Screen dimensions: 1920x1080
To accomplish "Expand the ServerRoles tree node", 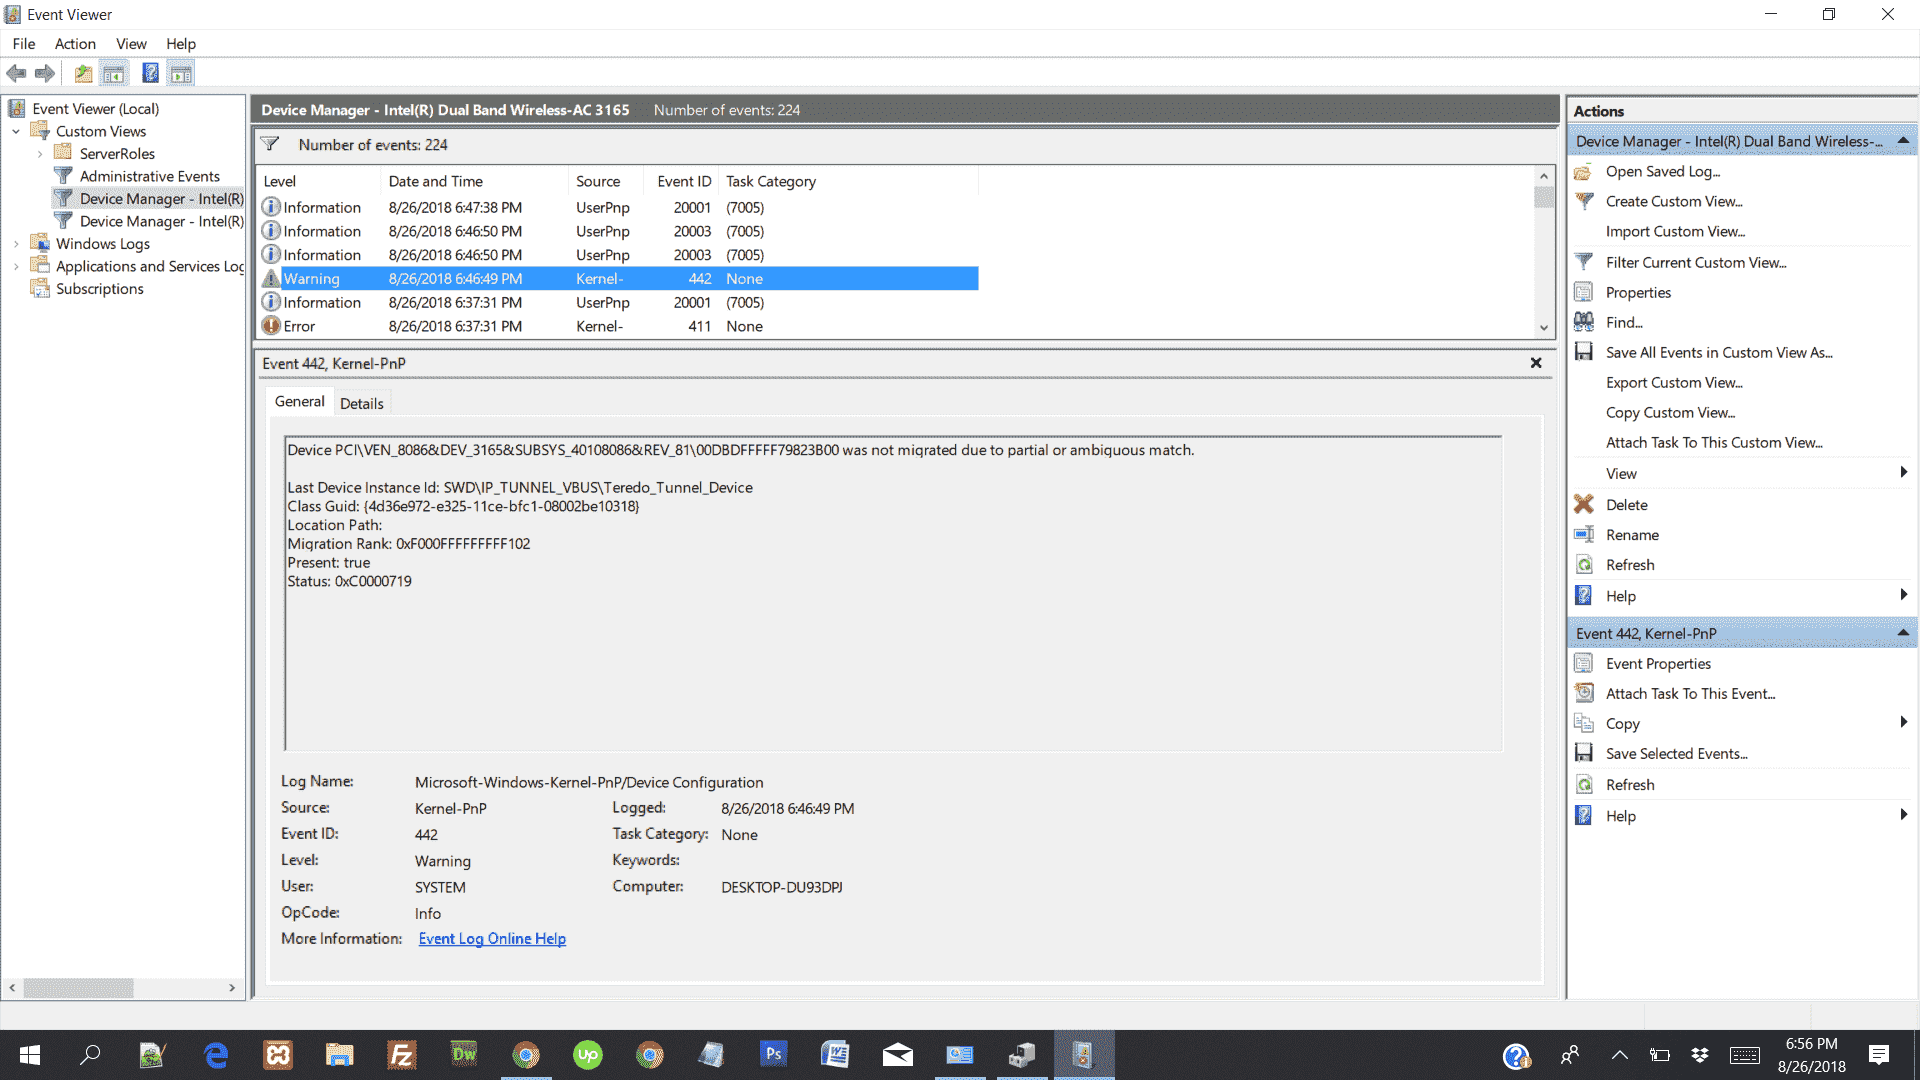I will click(40, 154).
